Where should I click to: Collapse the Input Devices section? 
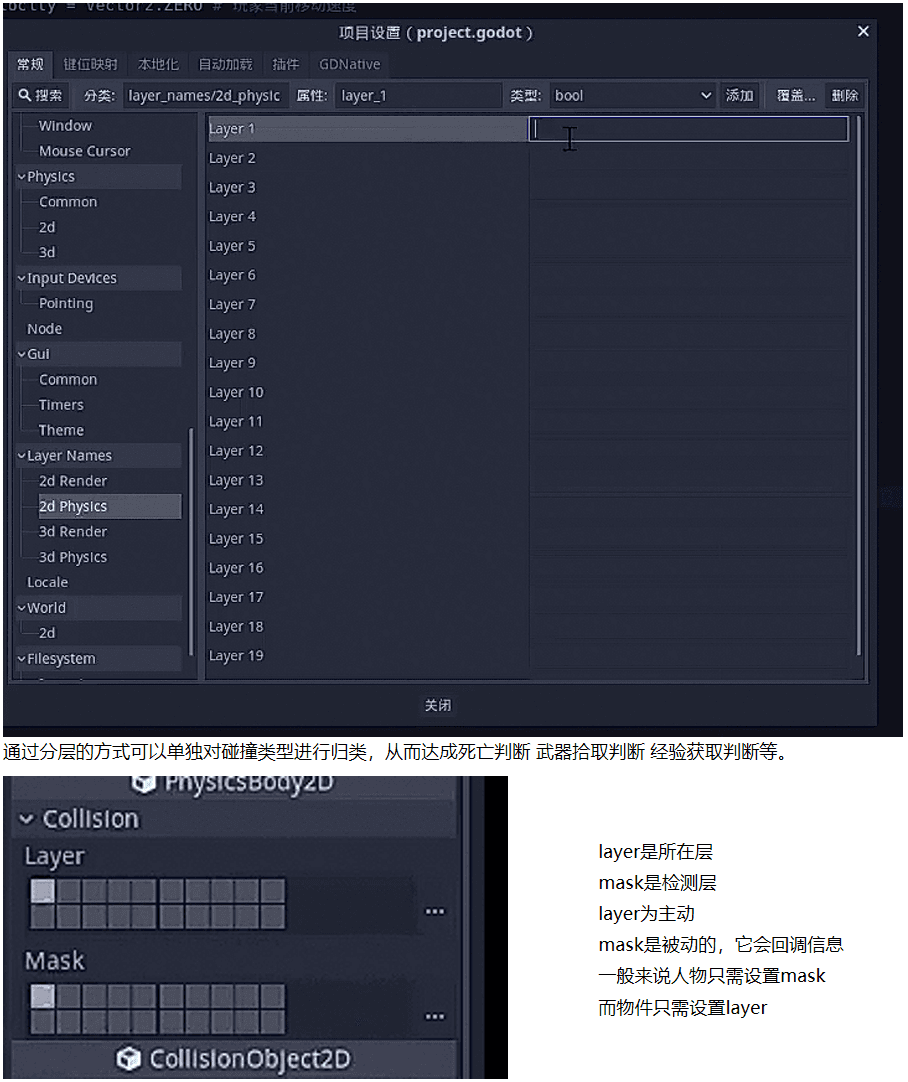pyautogui.click(x=21, y=278)
